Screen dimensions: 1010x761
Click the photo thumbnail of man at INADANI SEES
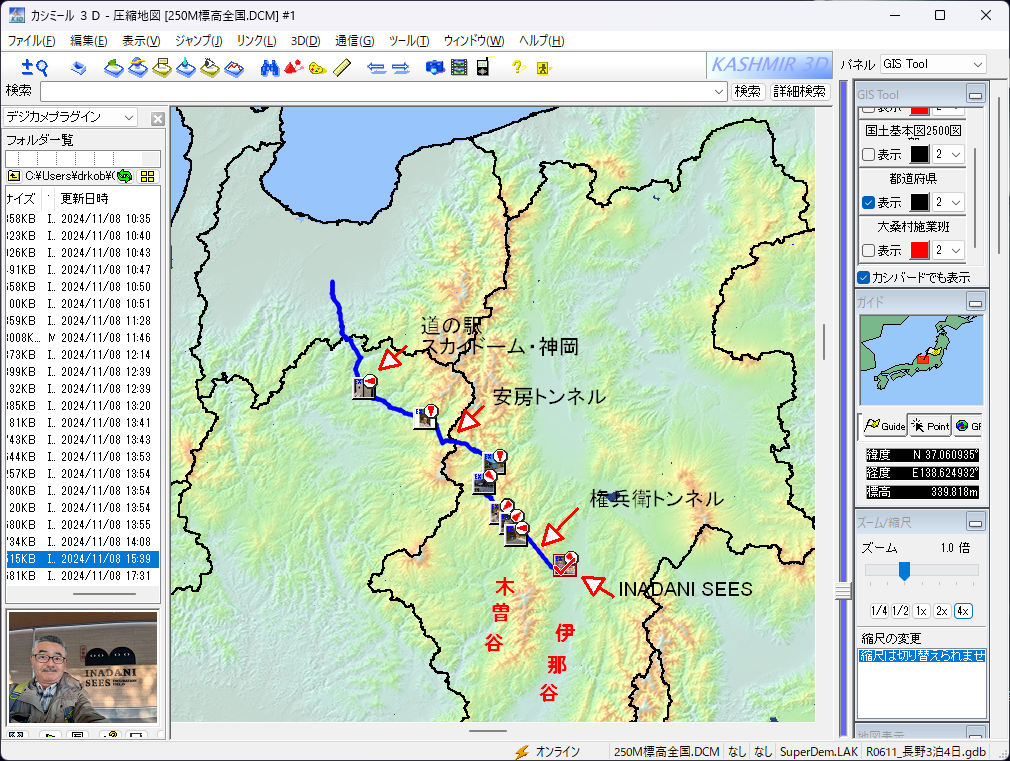coord(82,667)
